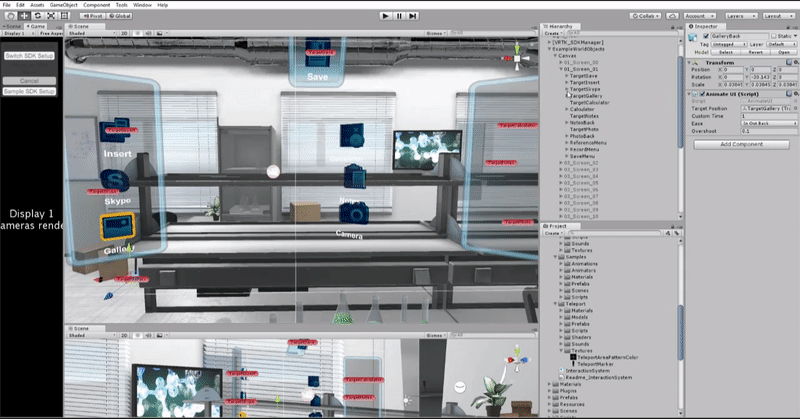Click Search by Type icon in Project

pos(667,233)
